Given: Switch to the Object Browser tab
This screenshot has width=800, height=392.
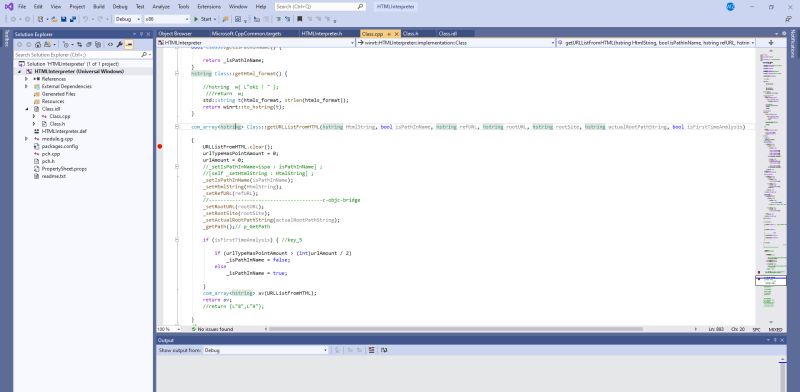Looking at the screenshot, I should pos(176,34).
